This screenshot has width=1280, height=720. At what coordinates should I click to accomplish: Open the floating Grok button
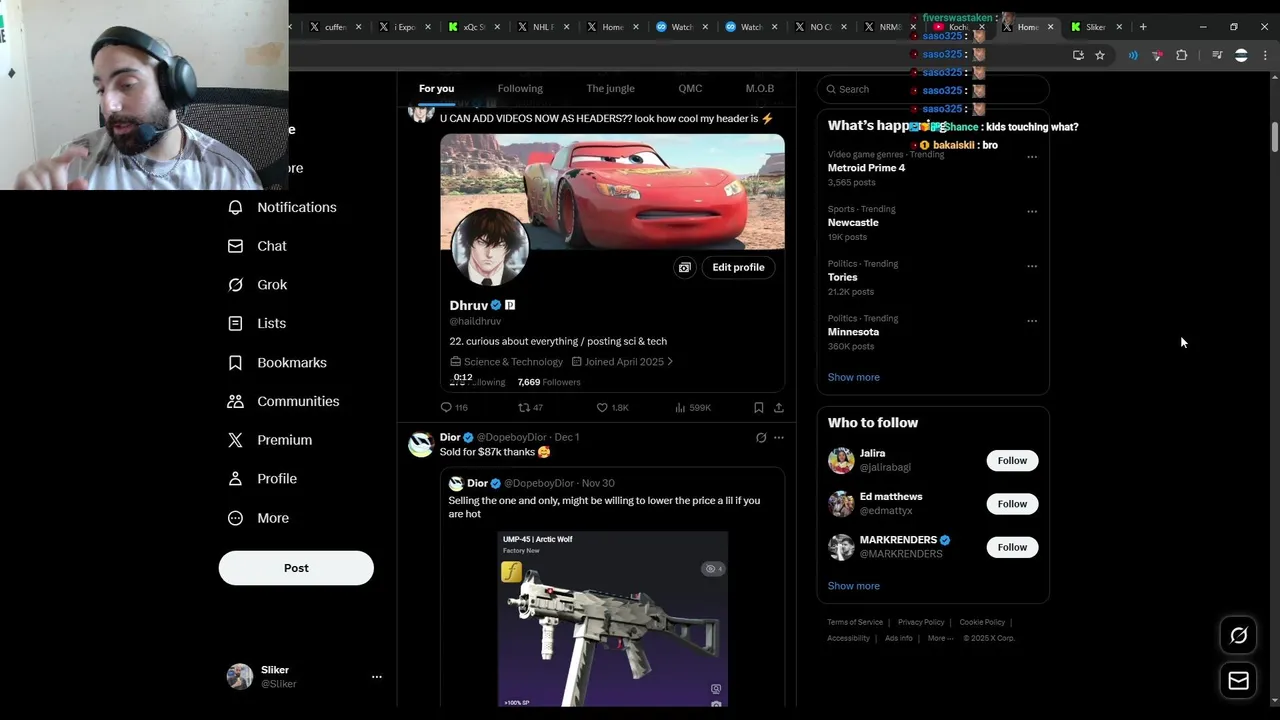1238,635
